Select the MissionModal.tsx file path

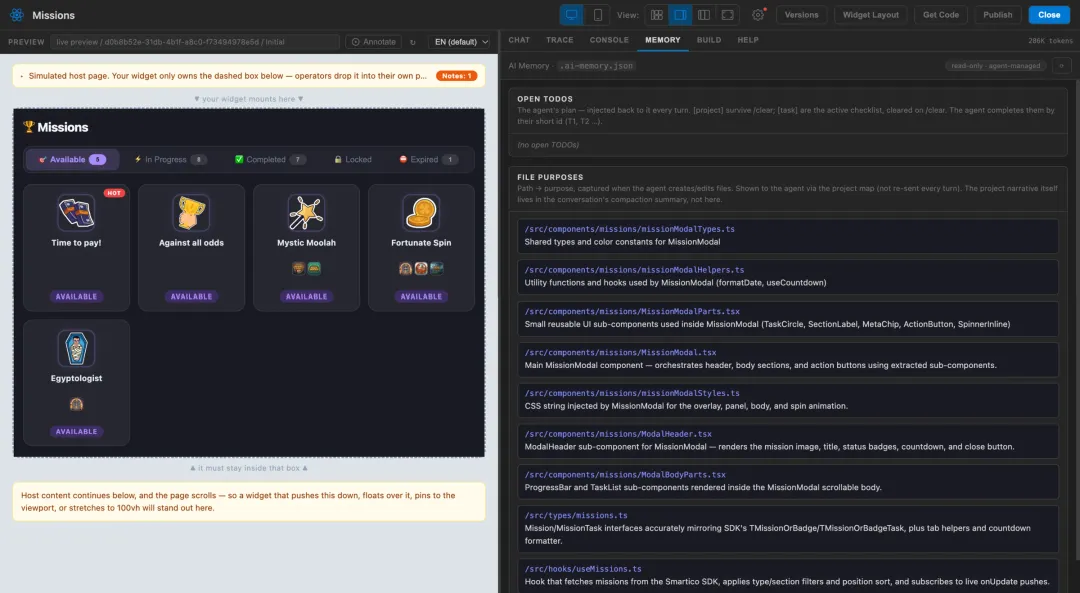(x=620, y=352)
